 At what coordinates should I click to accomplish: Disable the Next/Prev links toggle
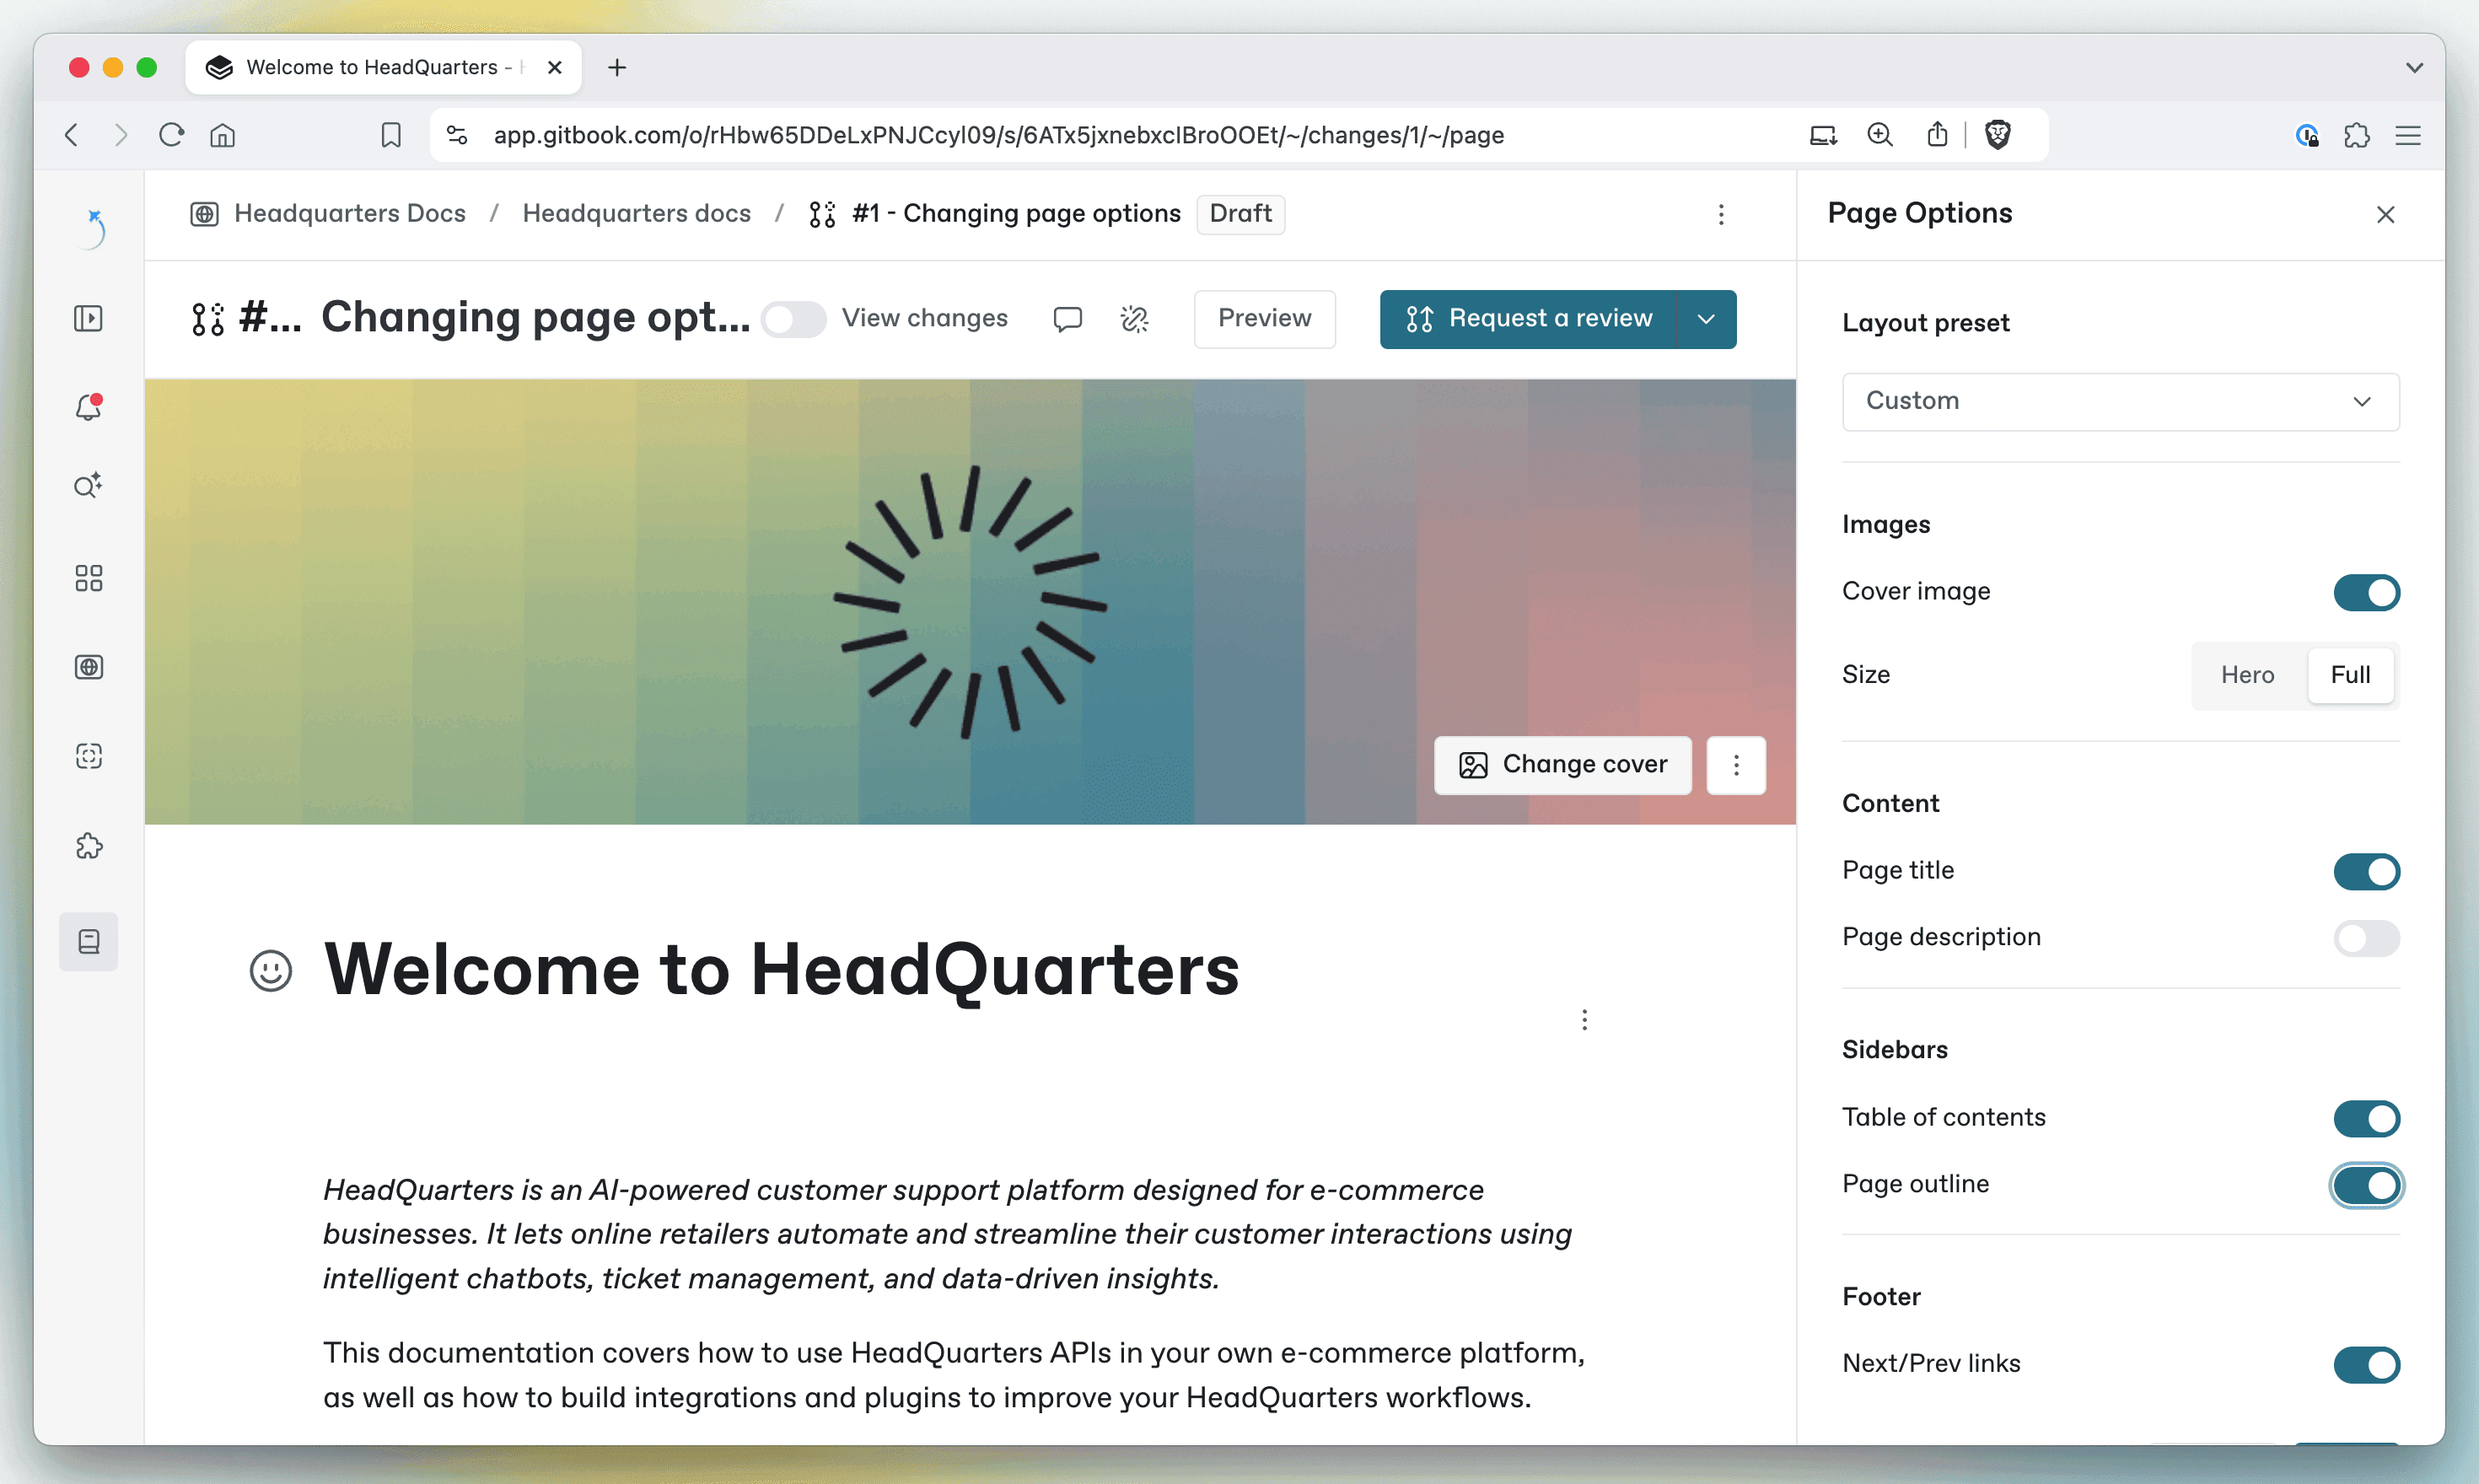(2366, 1364)
